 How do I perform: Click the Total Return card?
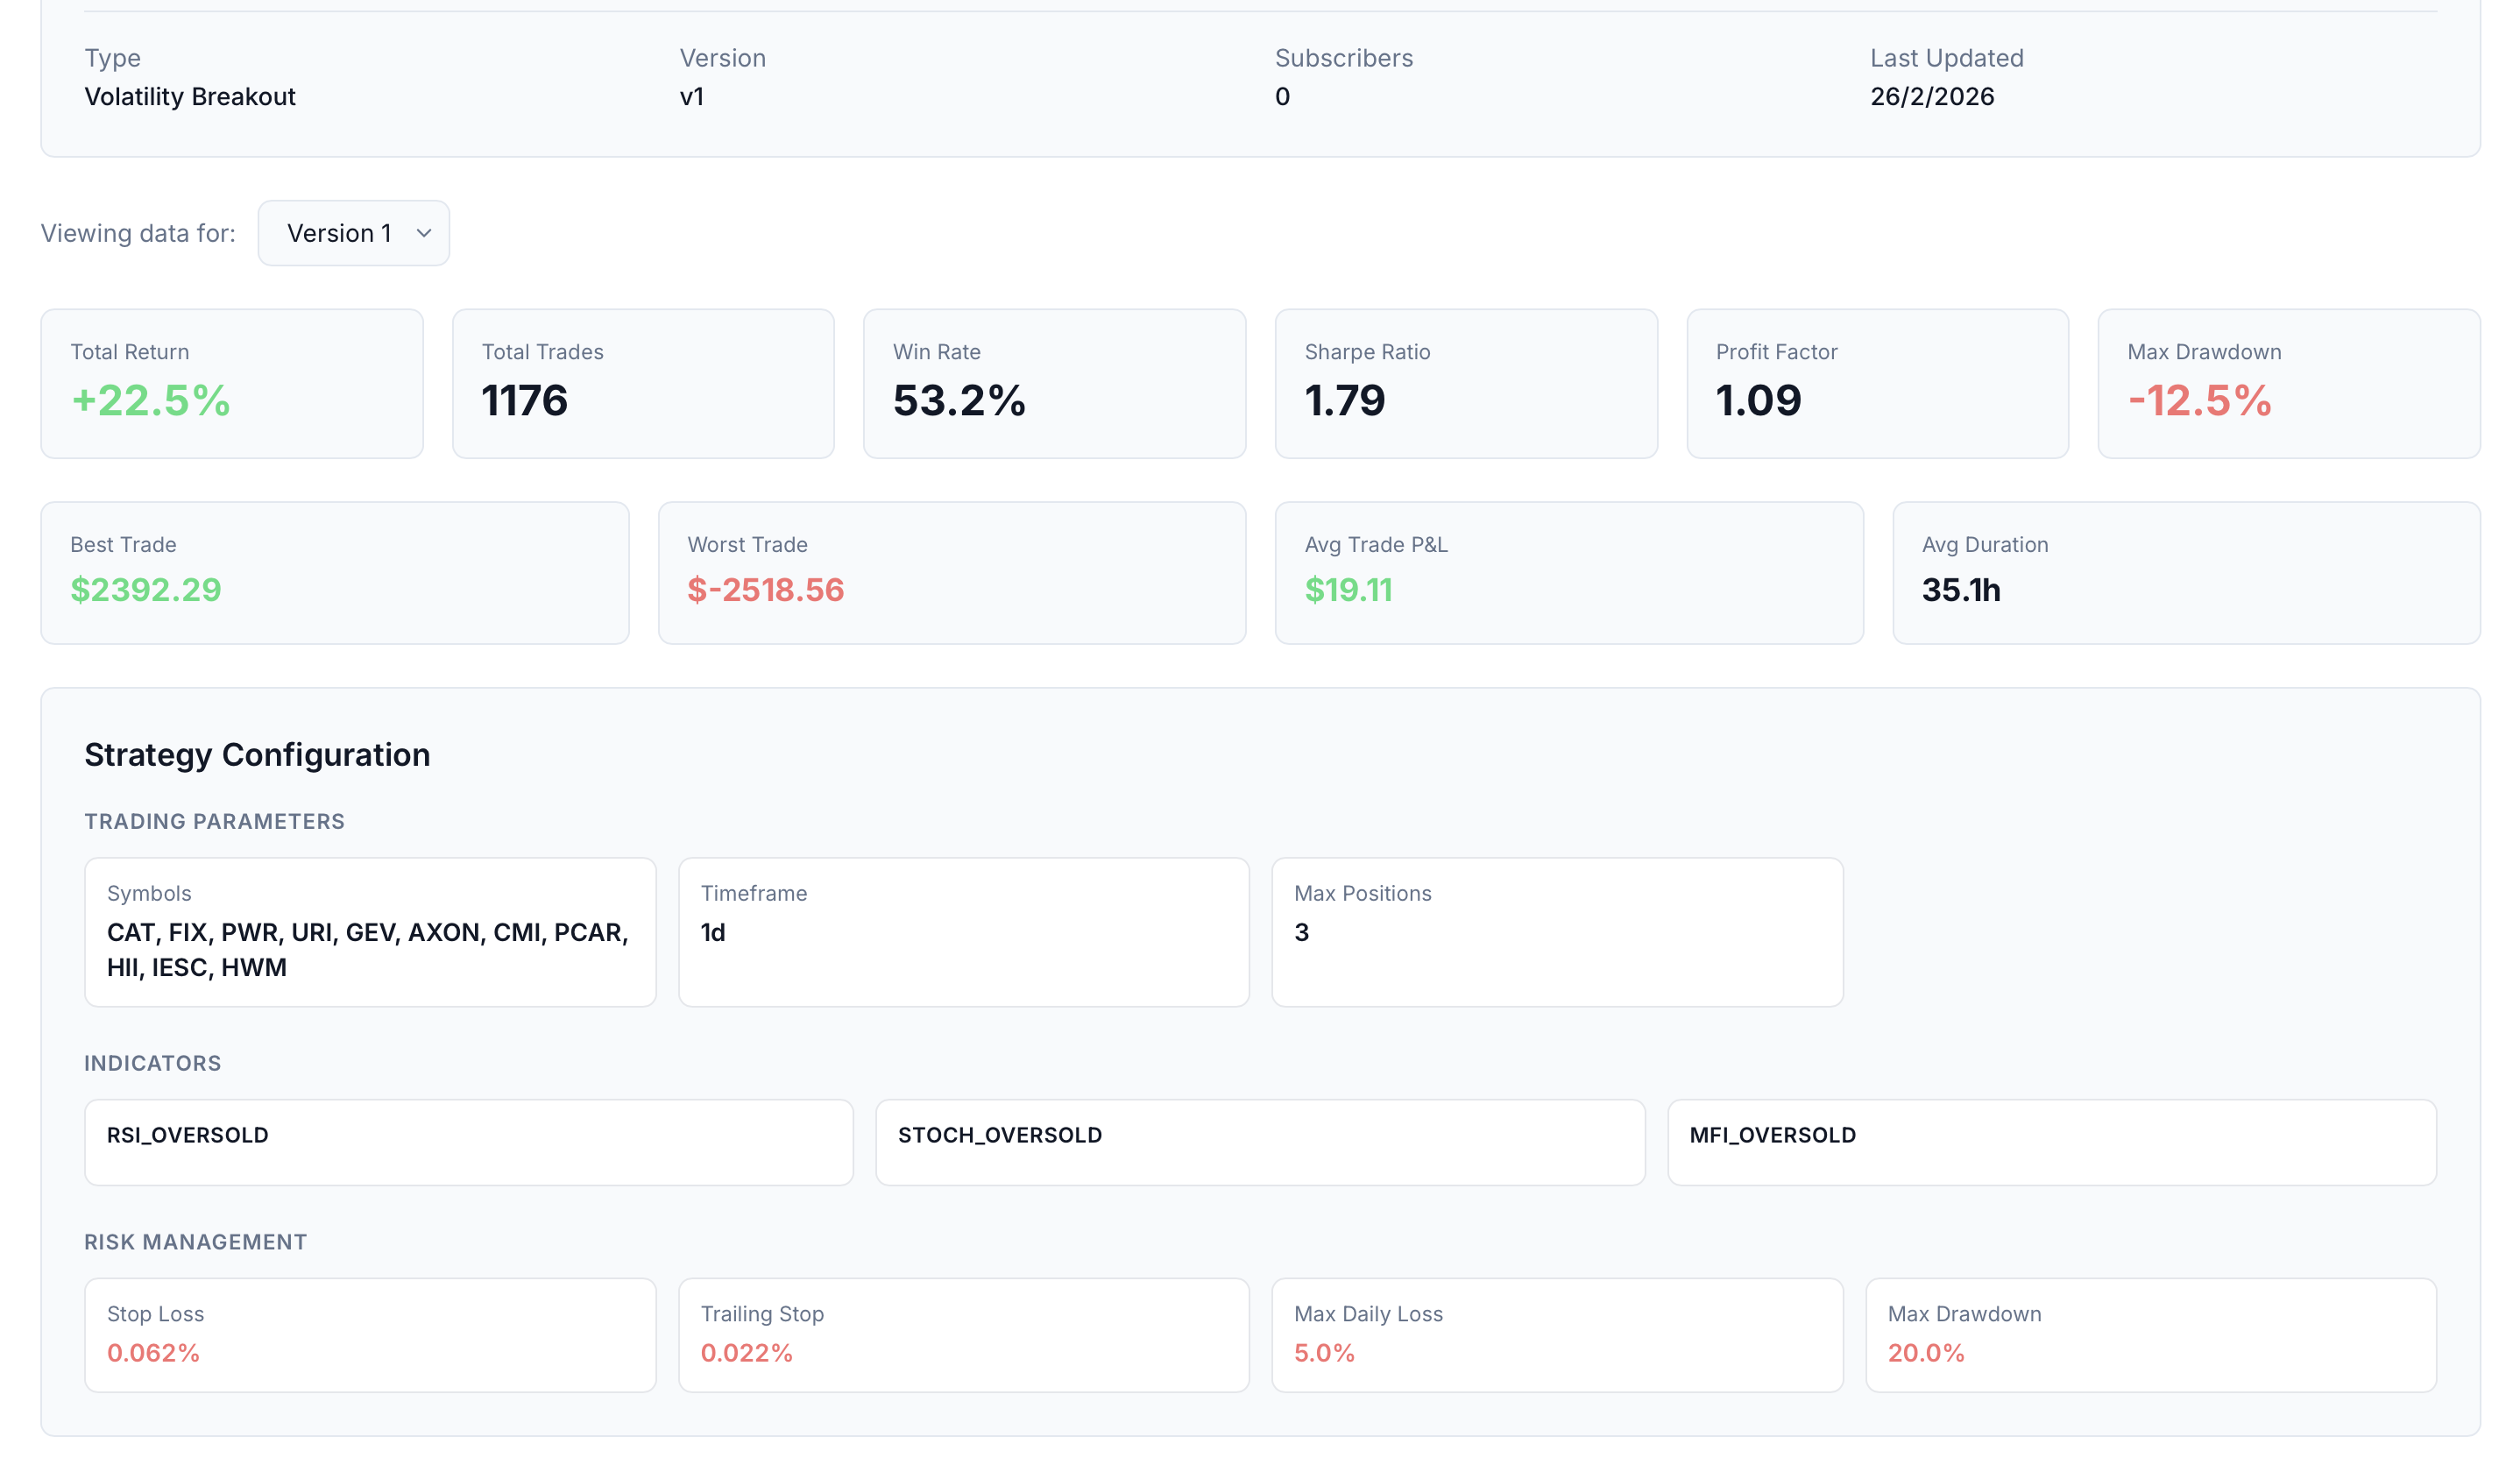pyautogui.click(x=232, y=383)
